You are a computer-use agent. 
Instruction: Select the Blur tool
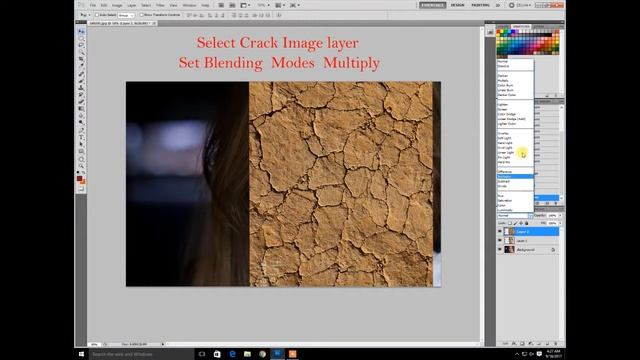pyautogui.click(x=81, y=116)
